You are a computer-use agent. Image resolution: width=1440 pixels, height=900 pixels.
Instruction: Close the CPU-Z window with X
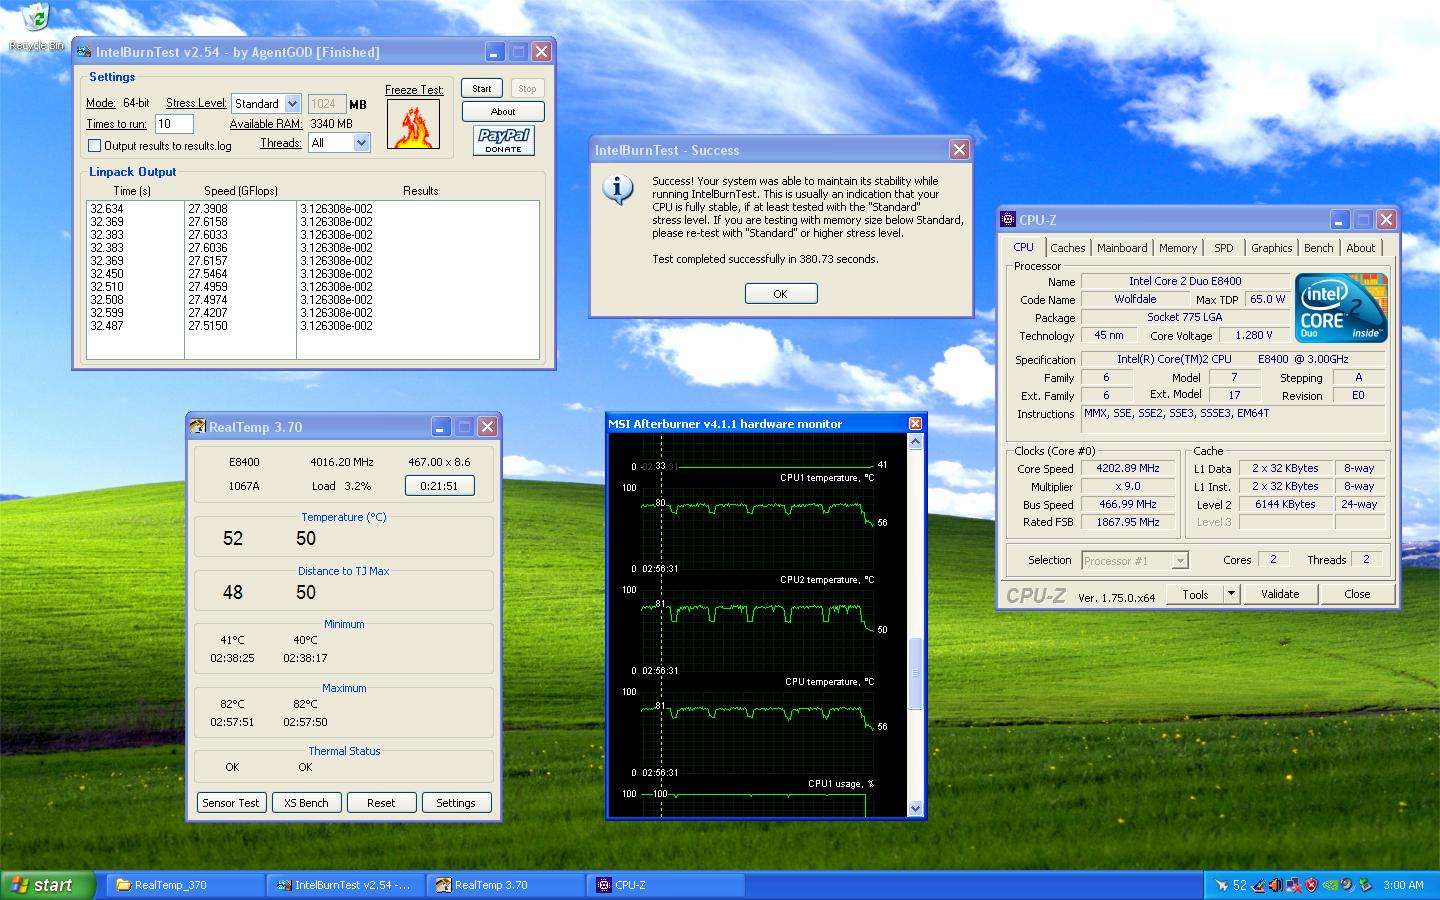tap(1386, 219)
